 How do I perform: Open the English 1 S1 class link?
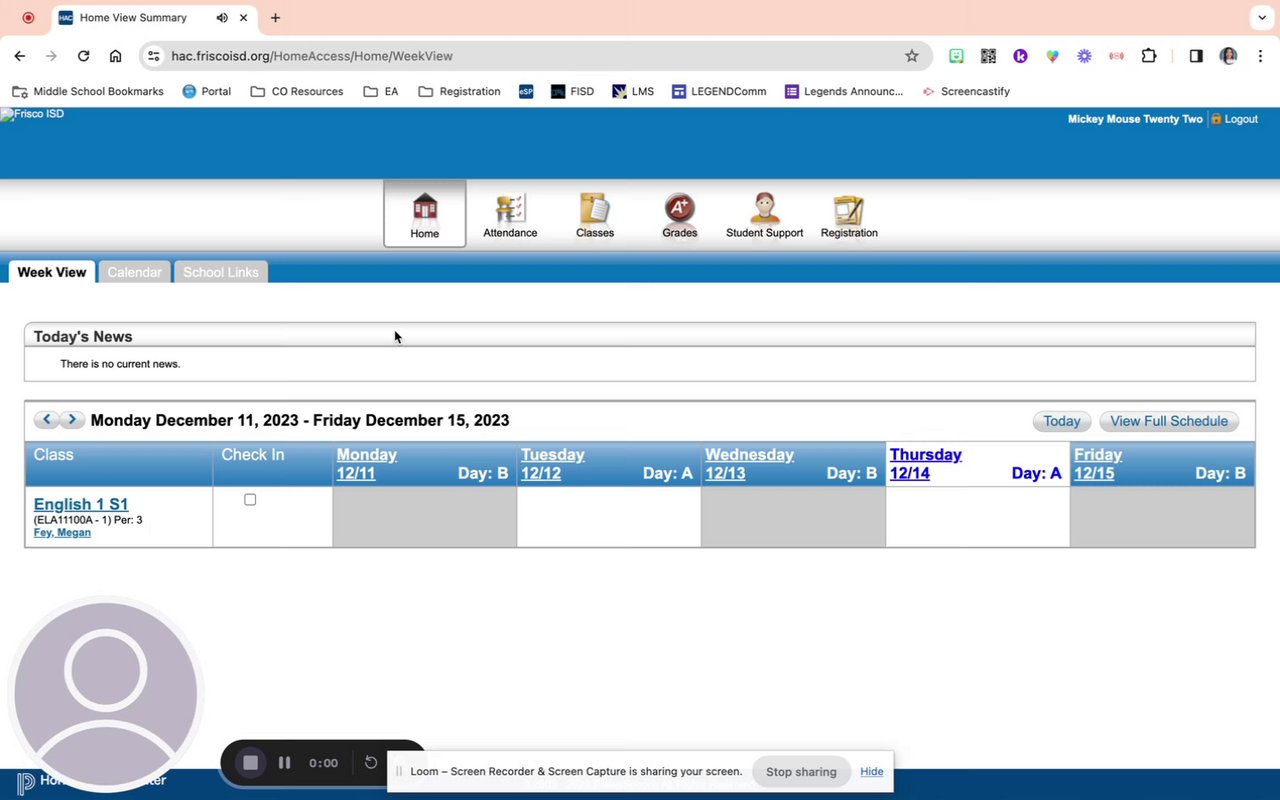[81, 504]
